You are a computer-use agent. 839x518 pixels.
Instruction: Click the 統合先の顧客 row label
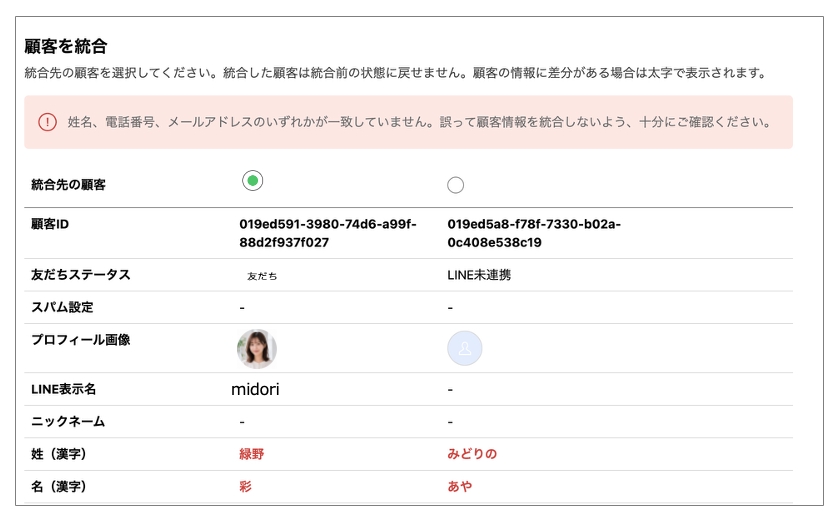click(68, 185)
